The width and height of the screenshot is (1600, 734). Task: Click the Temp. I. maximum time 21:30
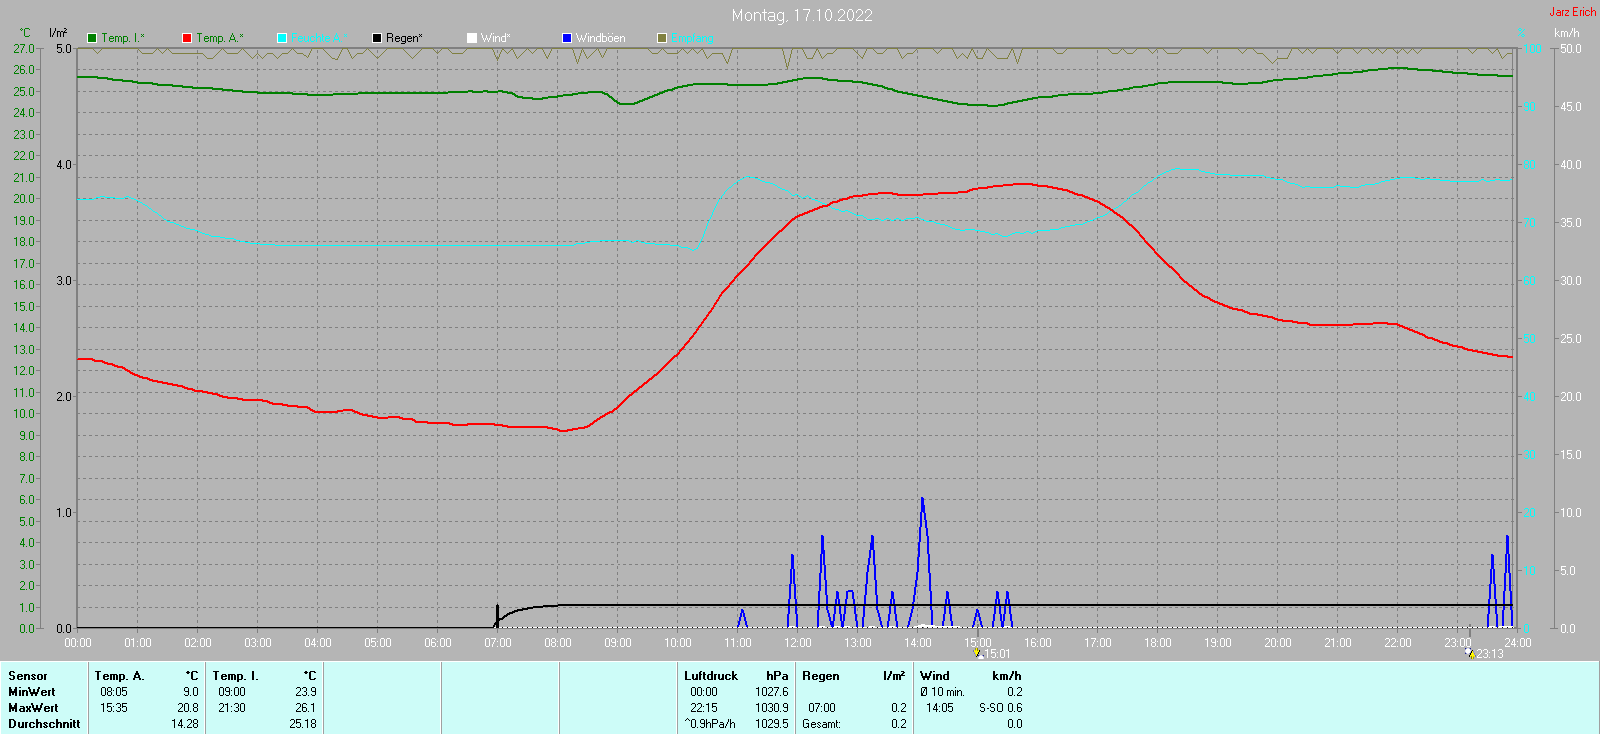[232, 708]
